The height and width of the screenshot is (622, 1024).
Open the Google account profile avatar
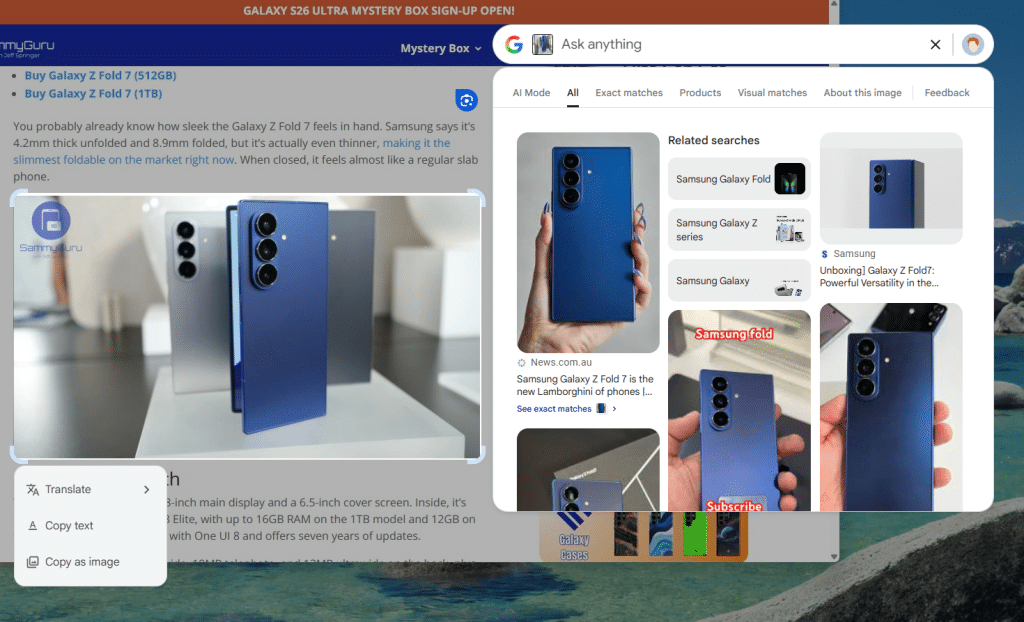[972, 44]
